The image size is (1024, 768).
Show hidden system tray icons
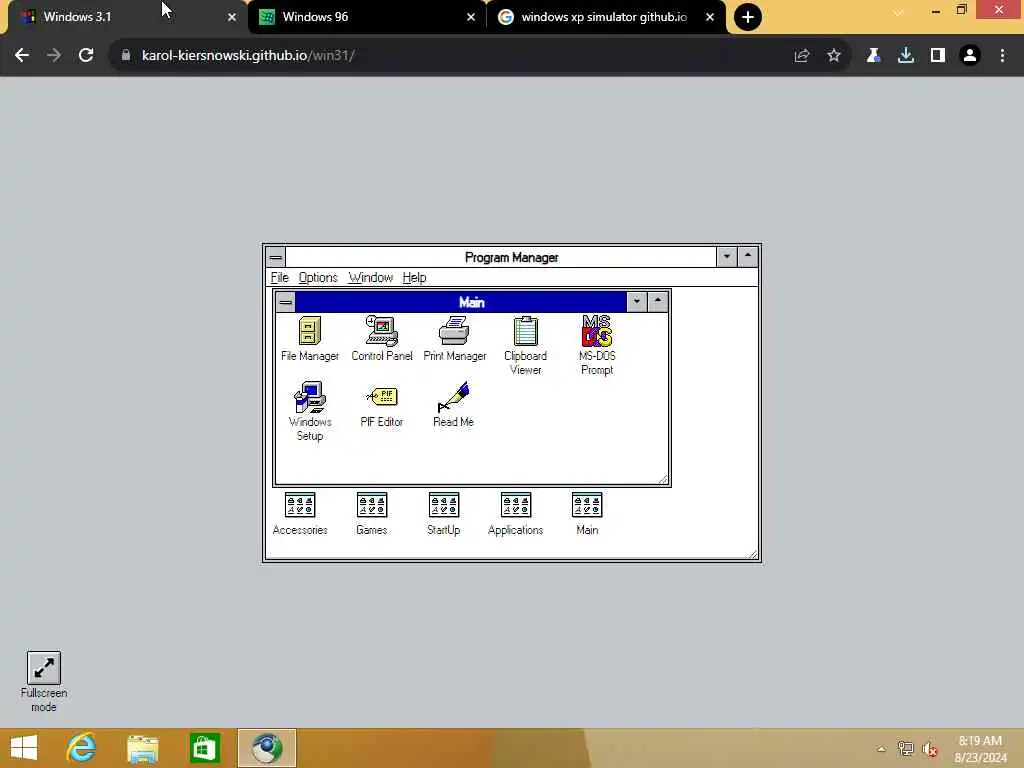tap(882, 749)
